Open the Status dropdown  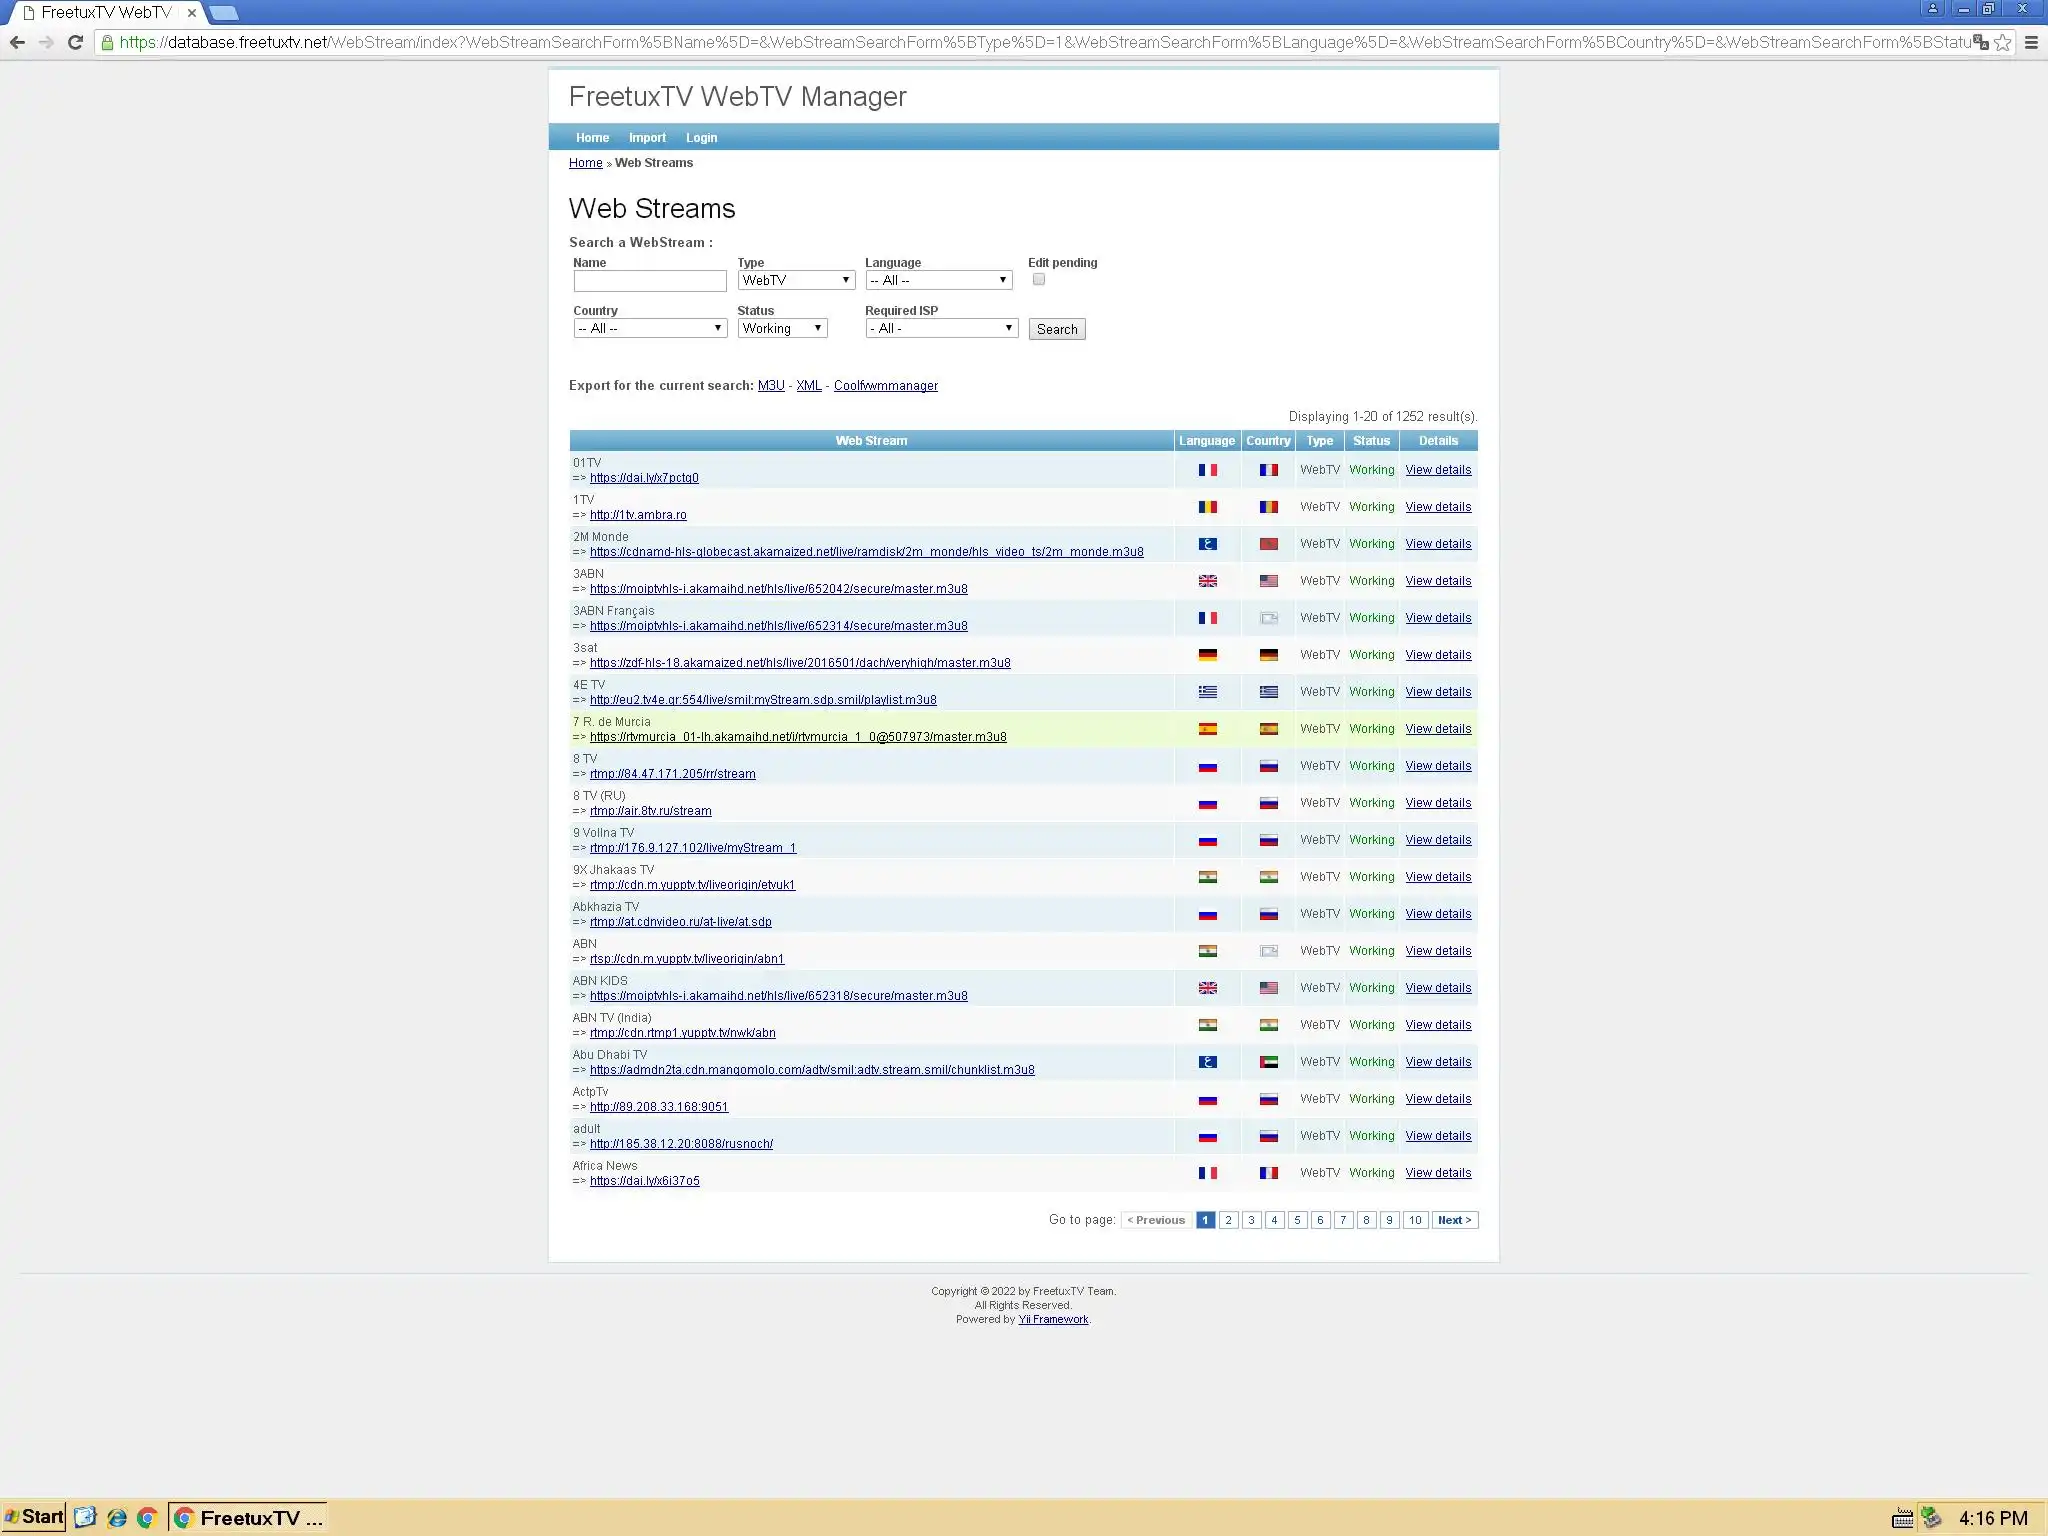tap(782, 328)
